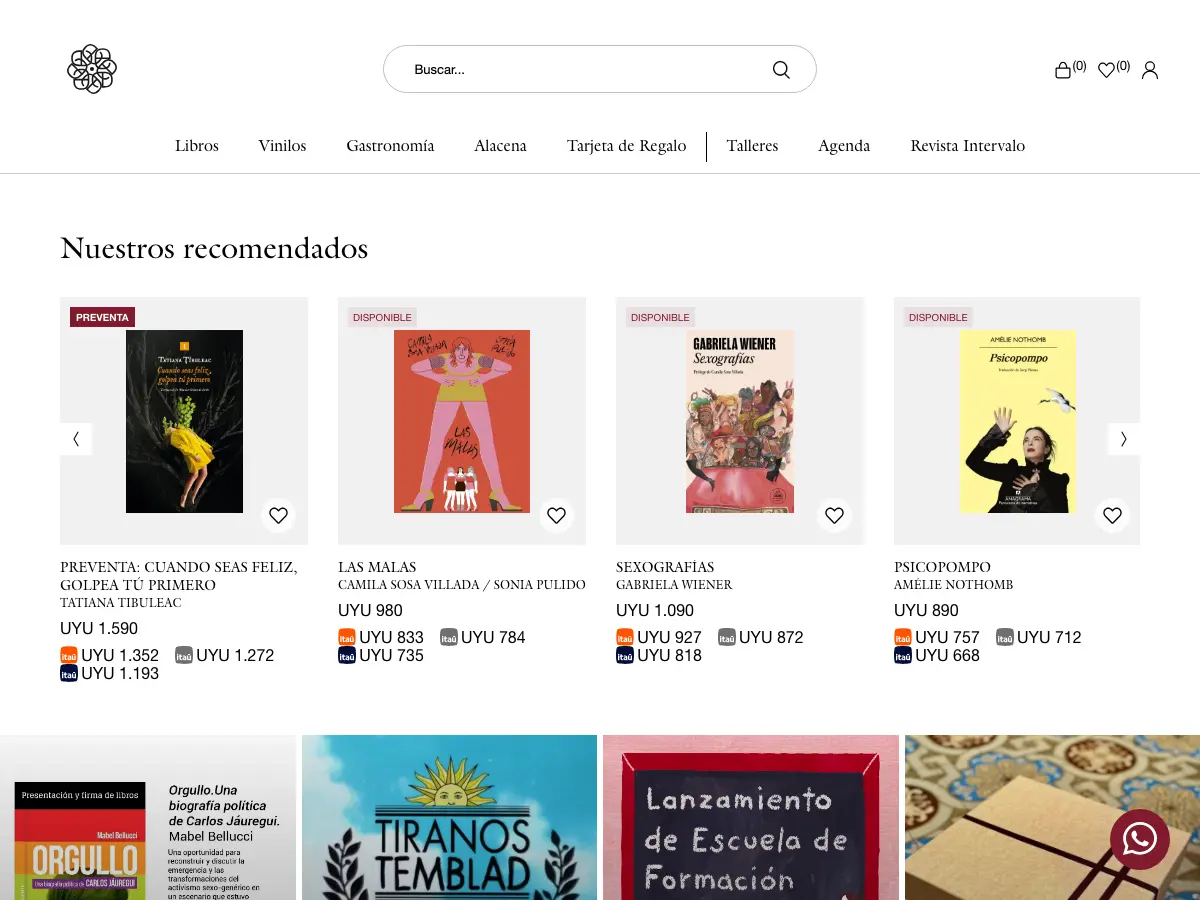Open the wishlist heart icon in header
This screenshot has height=900, width=1200.
(x=1106, y=70)
